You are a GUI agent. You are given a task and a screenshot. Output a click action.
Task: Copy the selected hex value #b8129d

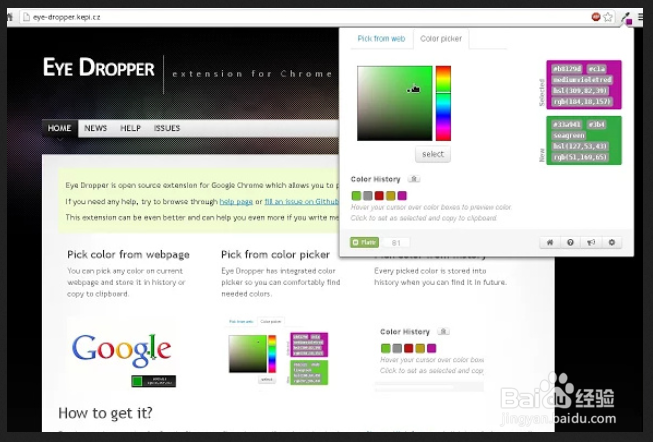tap(567, 69)
